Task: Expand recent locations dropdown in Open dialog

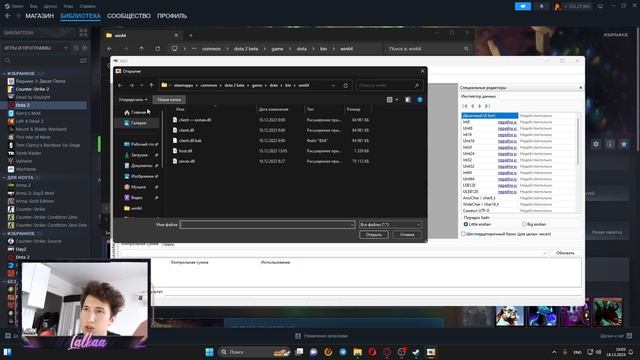Action: coord(141,85)
